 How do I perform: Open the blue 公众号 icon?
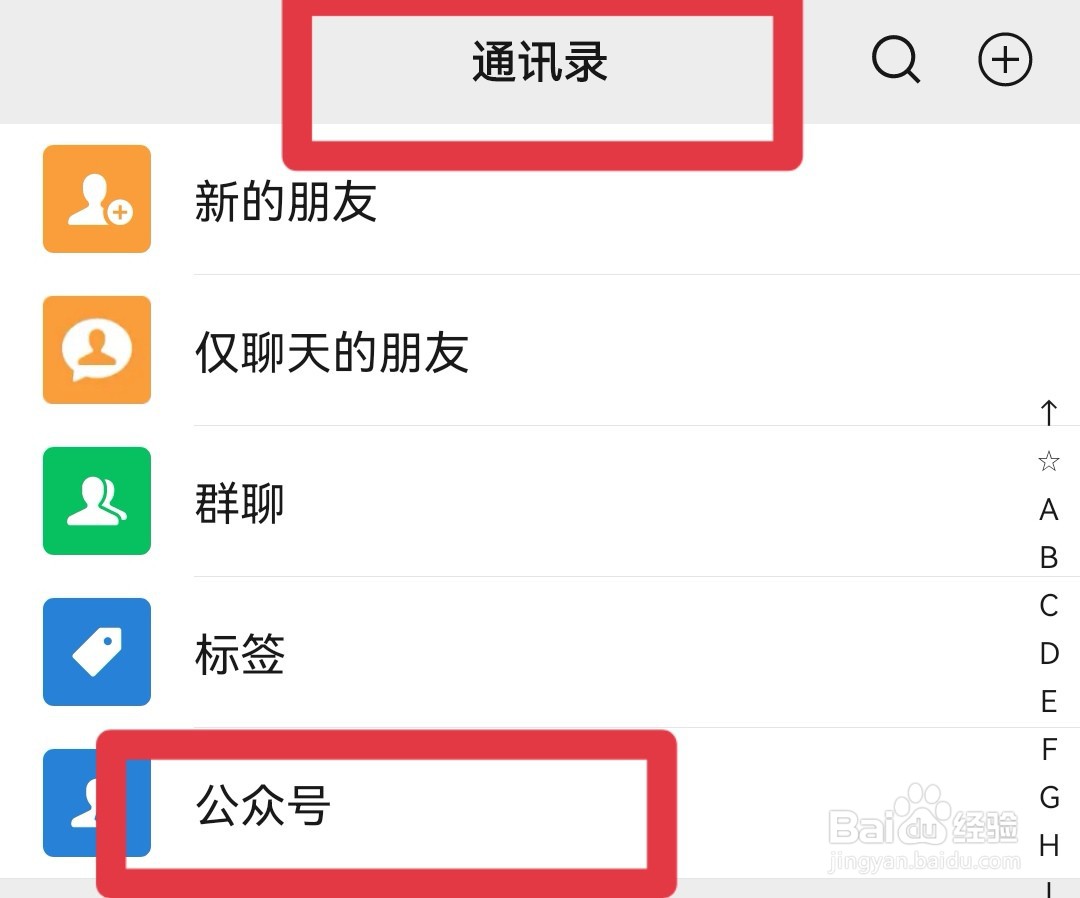(97, 803)
